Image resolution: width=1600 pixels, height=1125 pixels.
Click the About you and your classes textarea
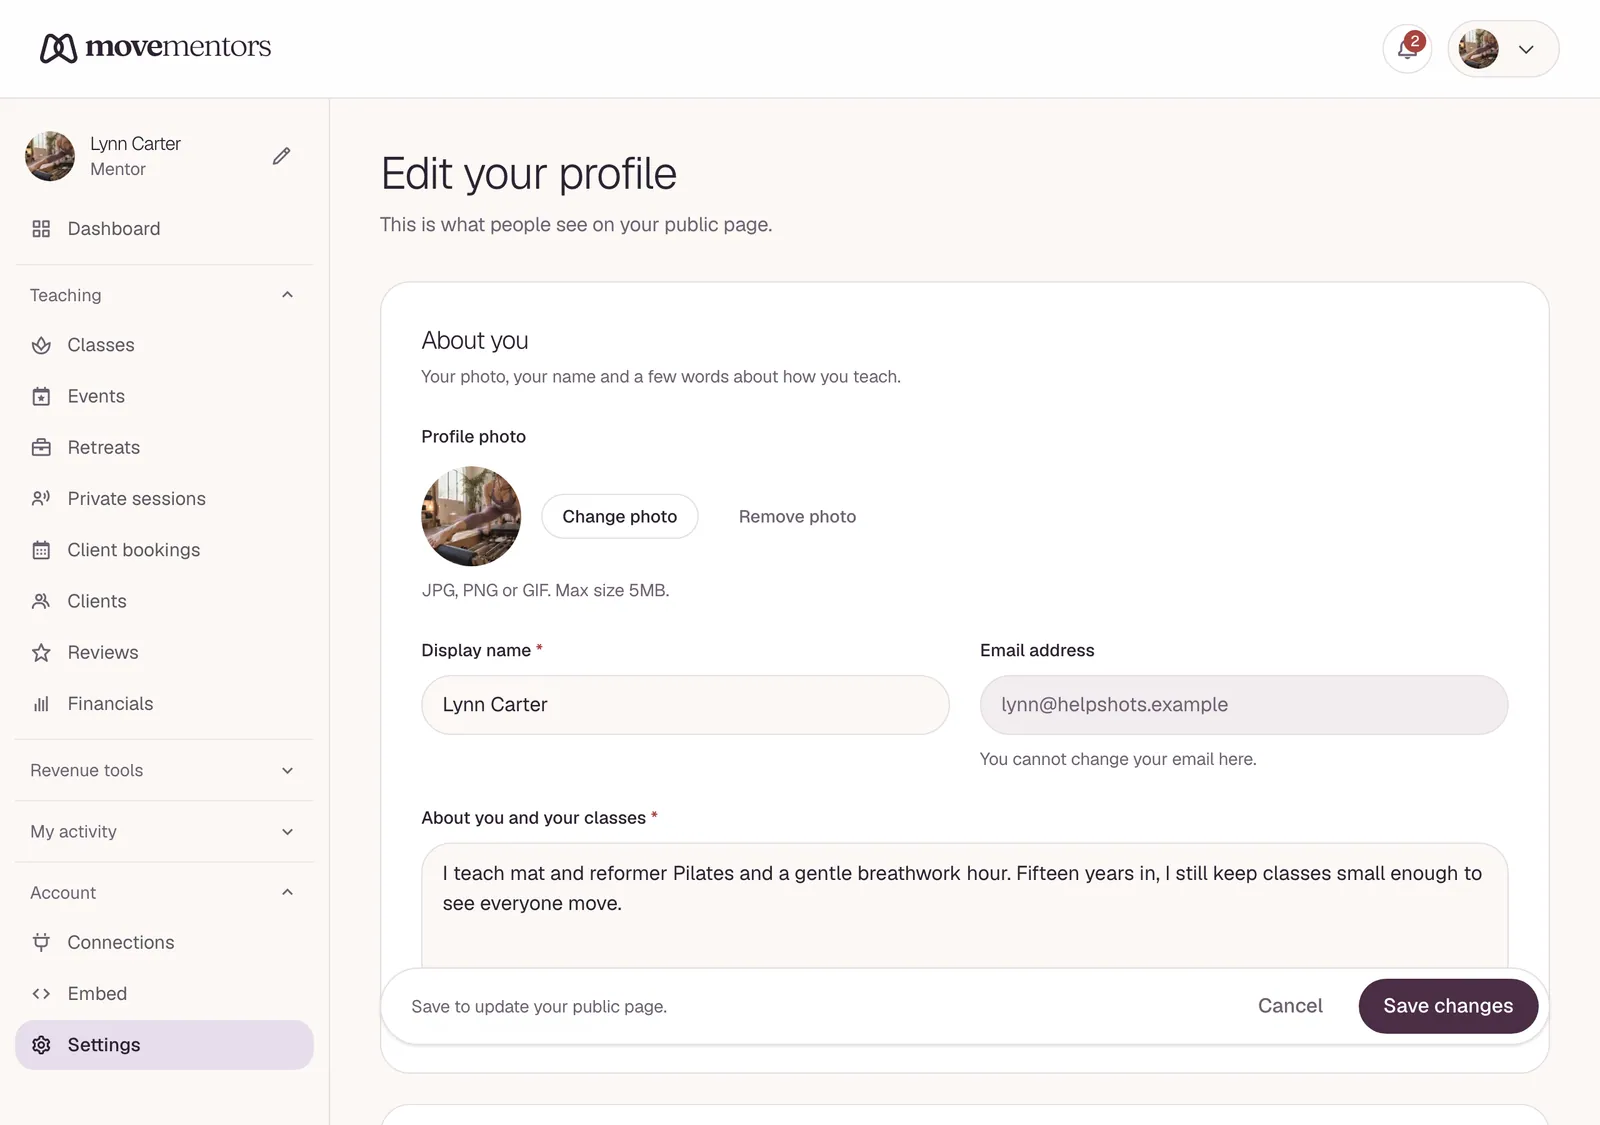pyautogui.click(x=965, y=905)
